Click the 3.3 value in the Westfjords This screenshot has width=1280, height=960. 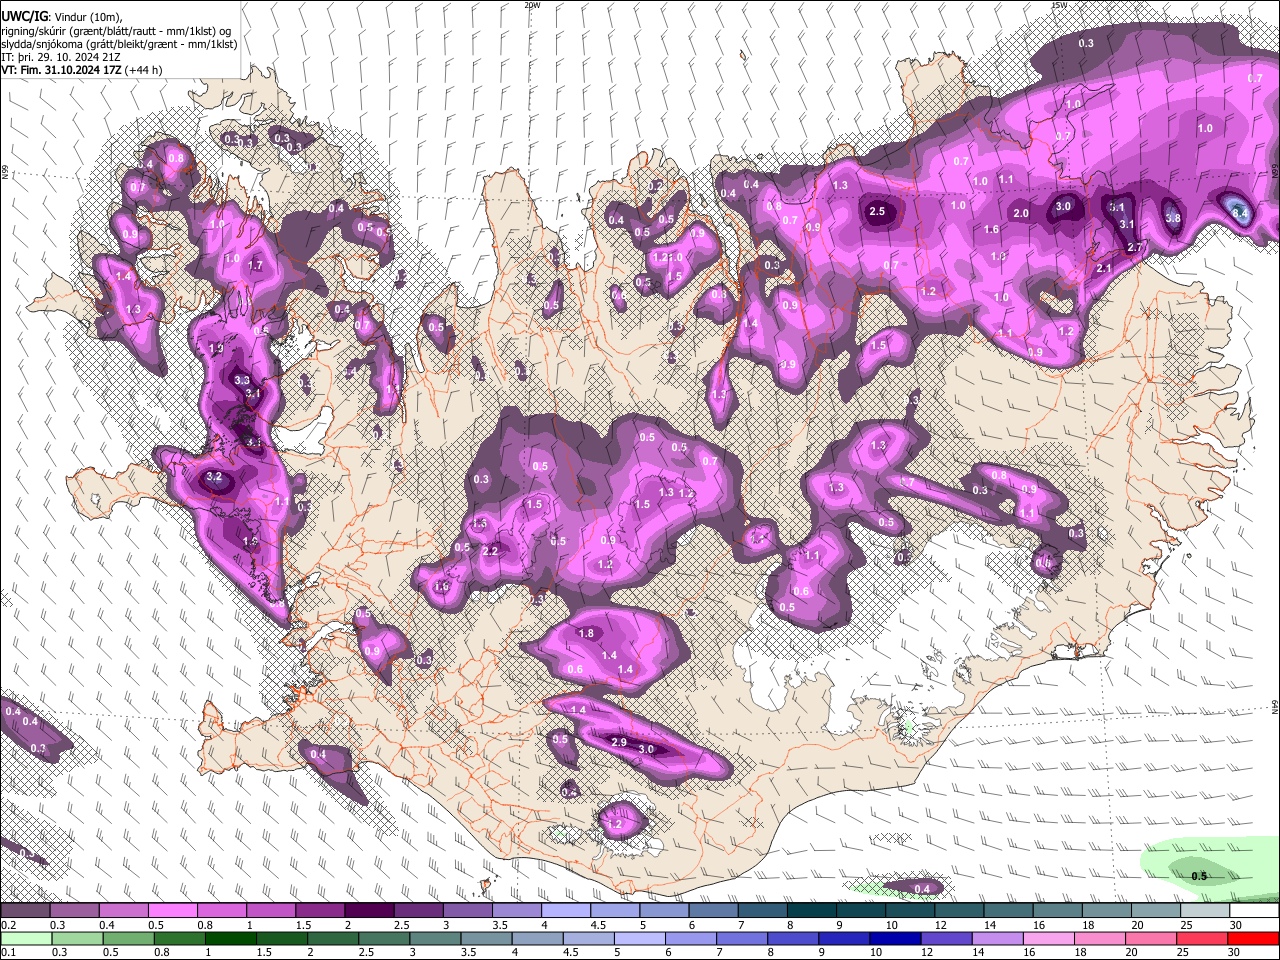(241, 380)
